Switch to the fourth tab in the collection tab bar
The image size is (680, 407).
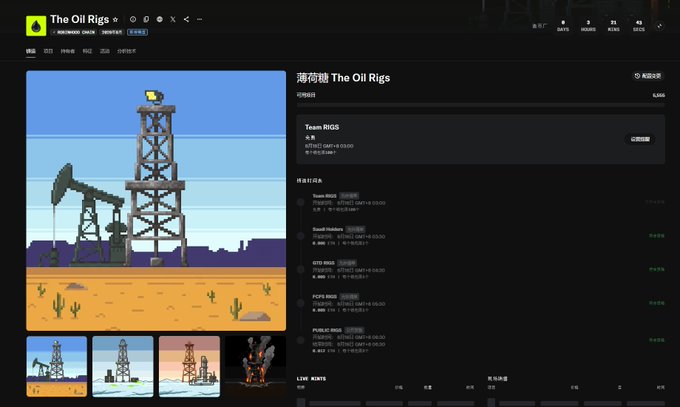pos(87,51)
